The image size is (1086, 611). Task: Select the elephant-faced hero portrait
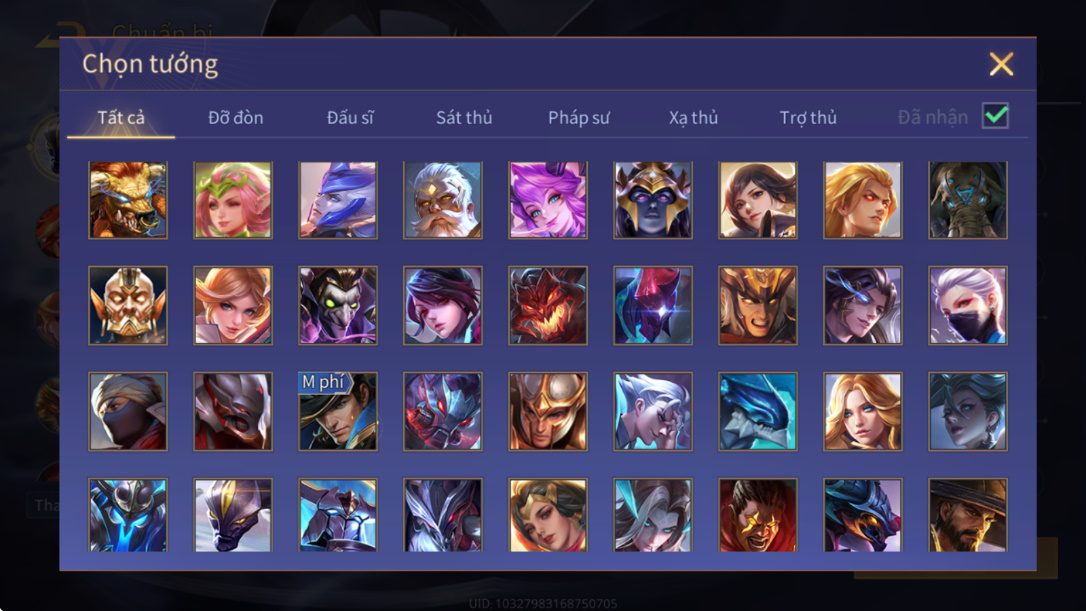coord(968,200)
